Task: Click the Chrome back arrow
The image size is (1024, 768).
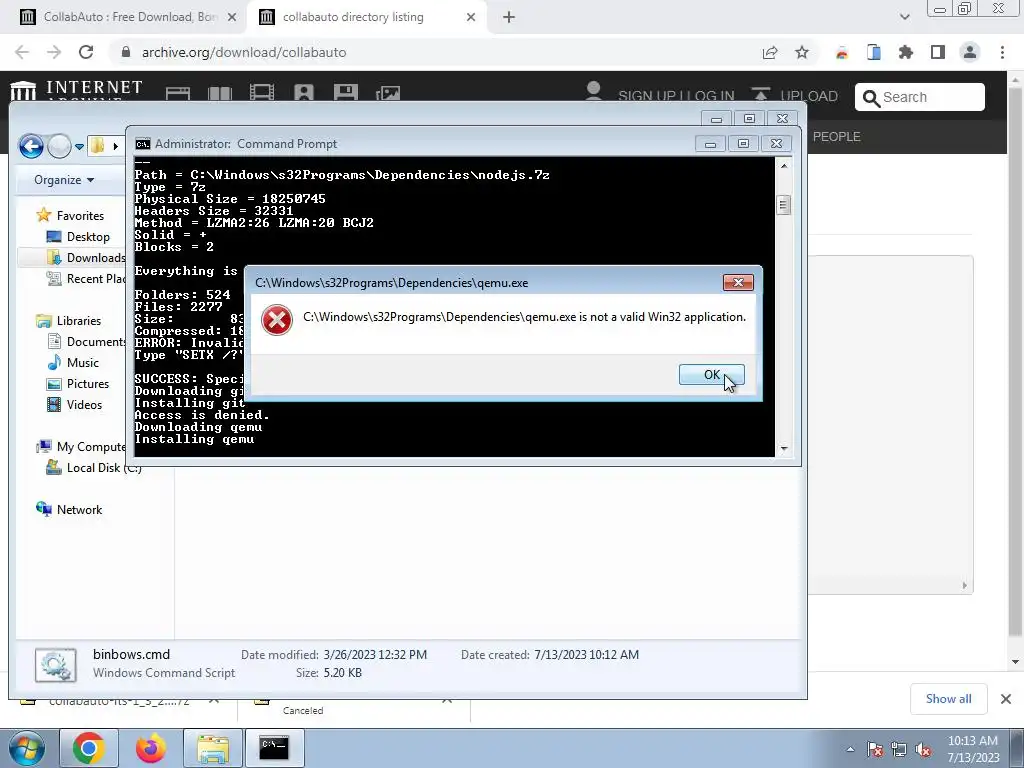Action: coord(22,52)
